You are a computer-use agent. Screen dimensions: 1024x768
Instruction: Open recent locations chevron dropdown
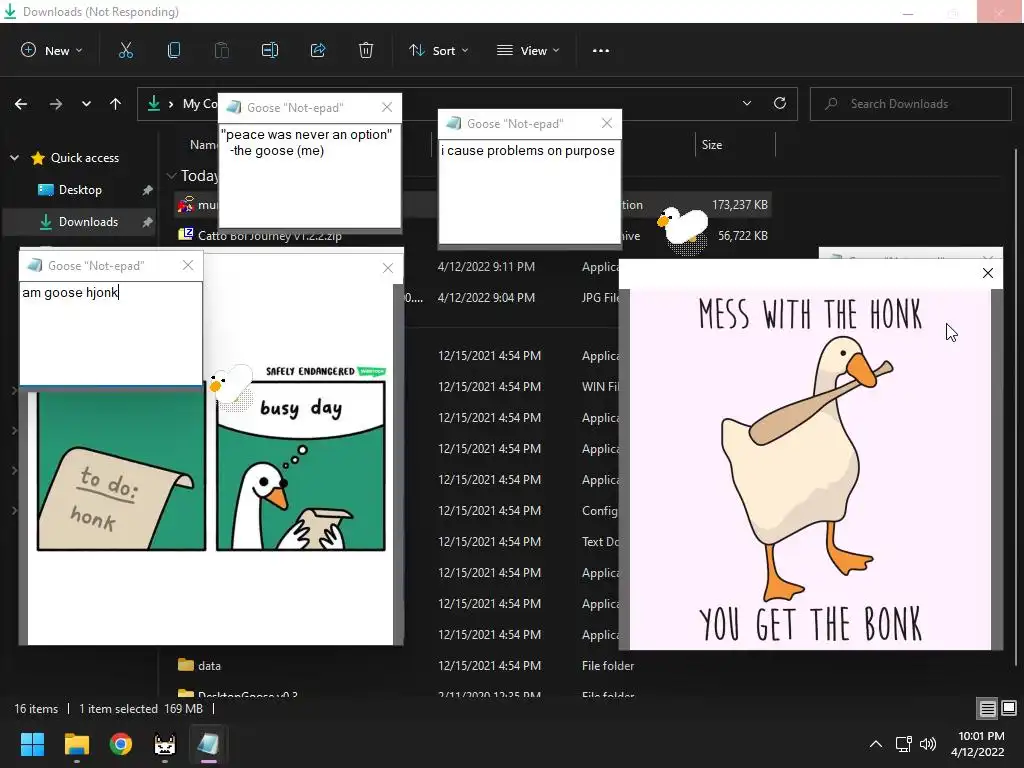pos(86,104)
